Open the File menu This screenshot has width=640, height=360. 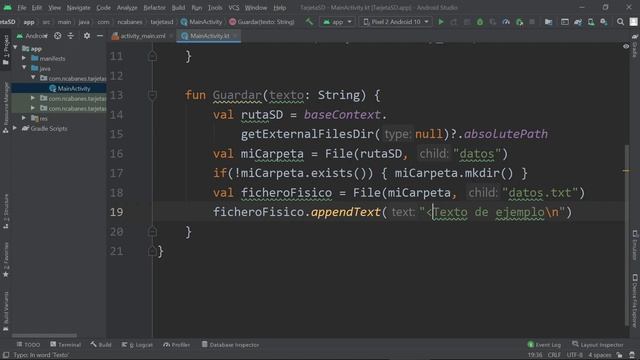22,7
